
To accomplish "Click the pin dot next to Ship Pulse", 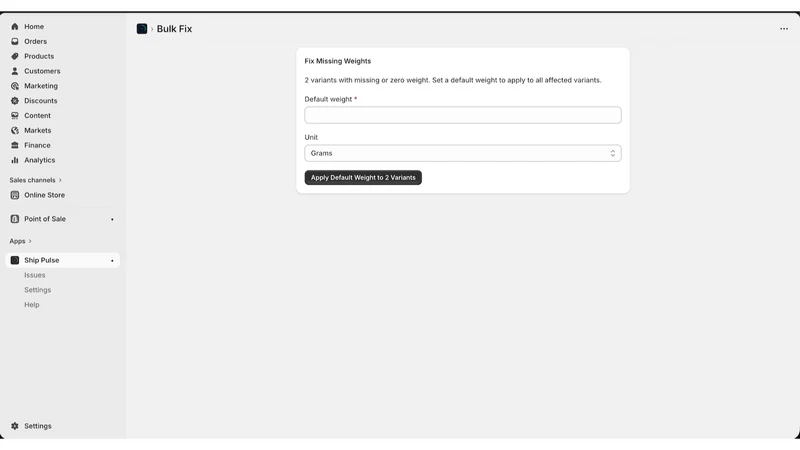I will tap(112, 261).
